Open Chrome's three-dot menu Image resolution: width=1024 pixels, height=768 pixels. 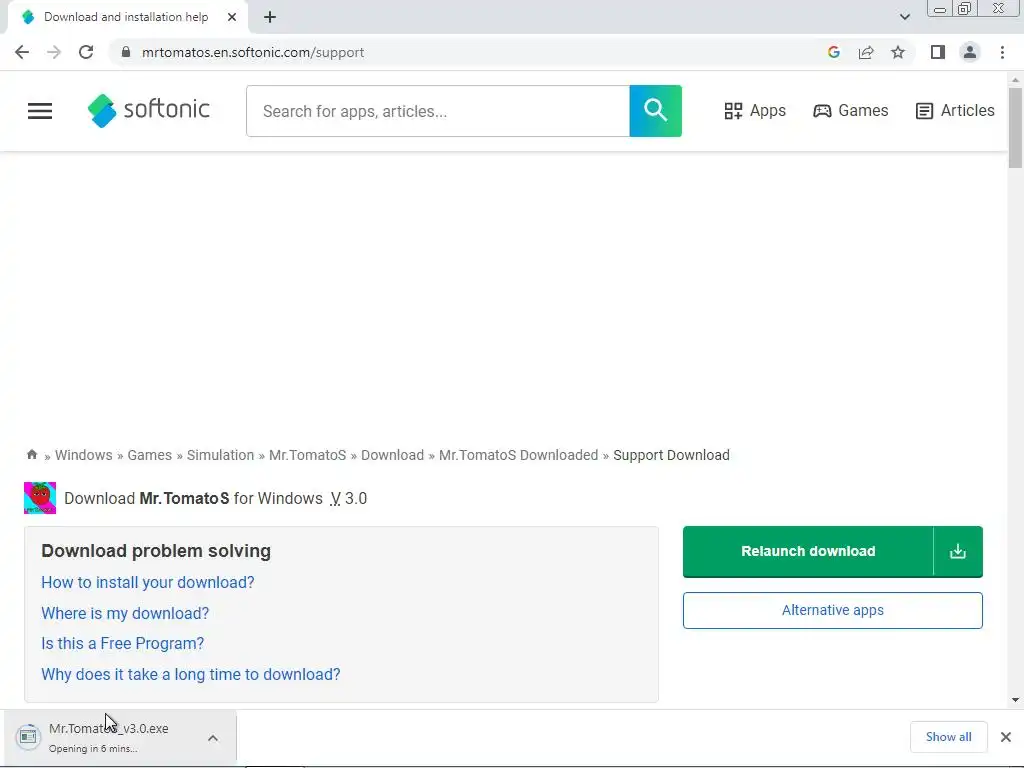click(x=1002, y=52)
